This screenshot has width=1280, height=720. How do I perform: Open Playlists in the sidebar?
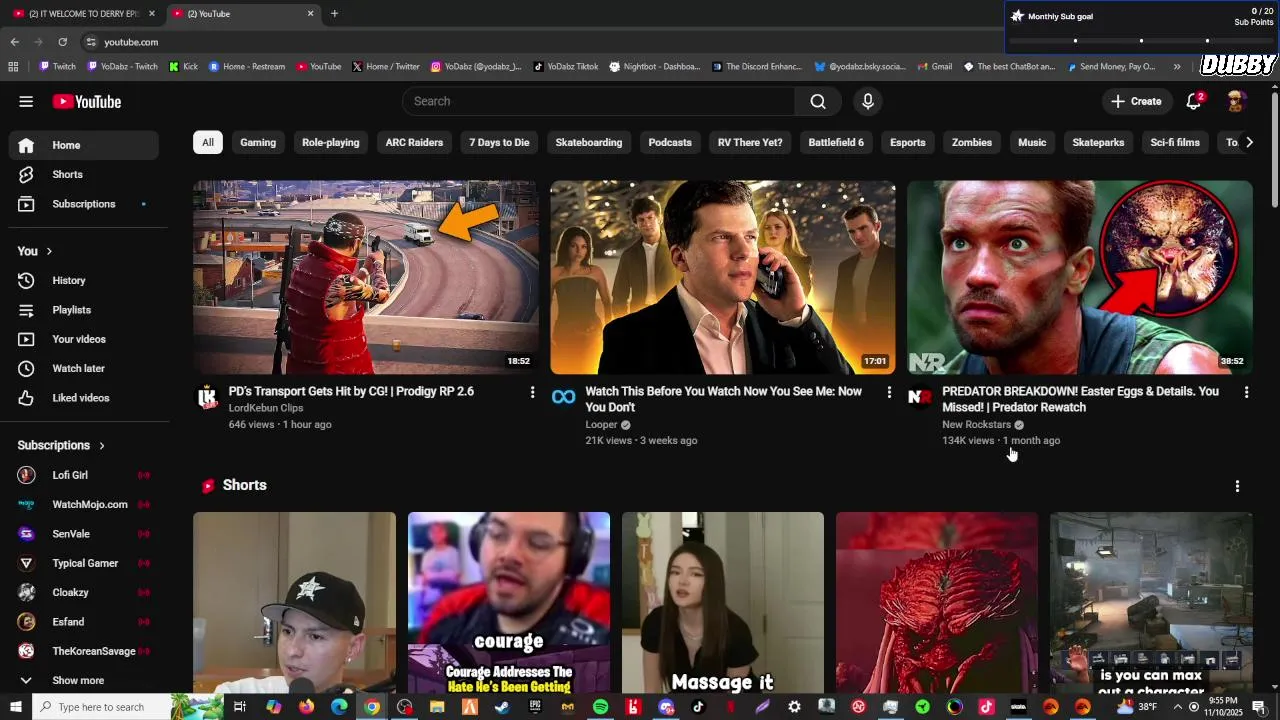click(x=84, y=310)
